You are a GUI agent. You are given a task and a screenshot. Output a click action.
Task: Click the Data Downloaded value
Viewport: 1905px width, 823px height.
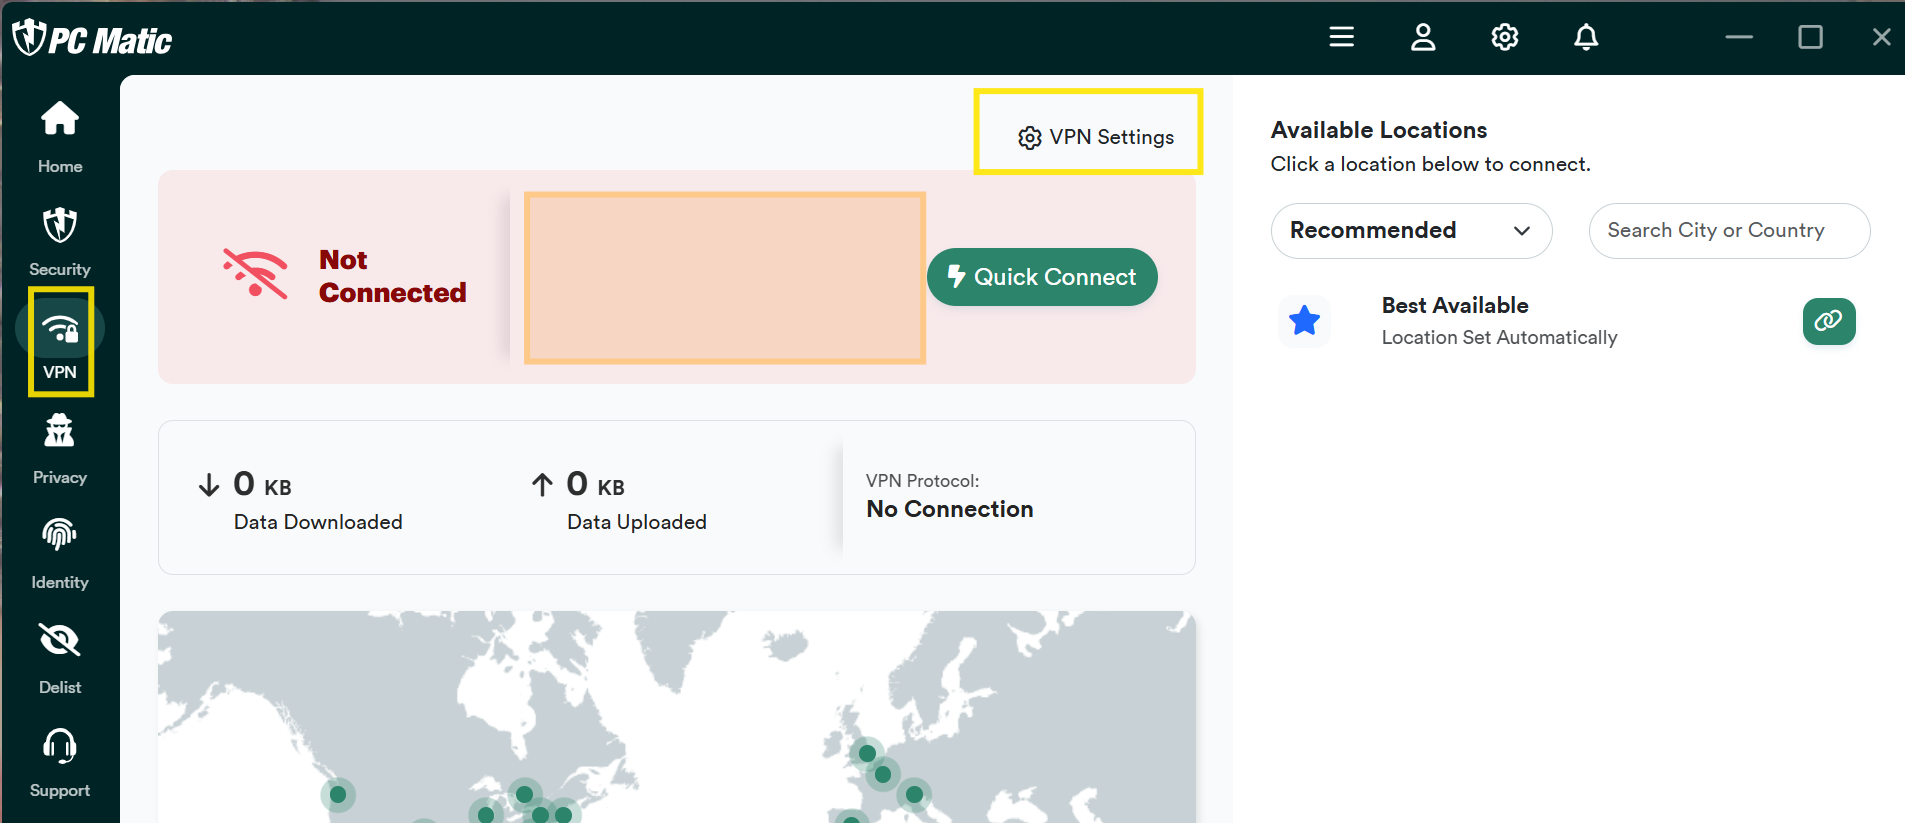click(x=262, y=485)
